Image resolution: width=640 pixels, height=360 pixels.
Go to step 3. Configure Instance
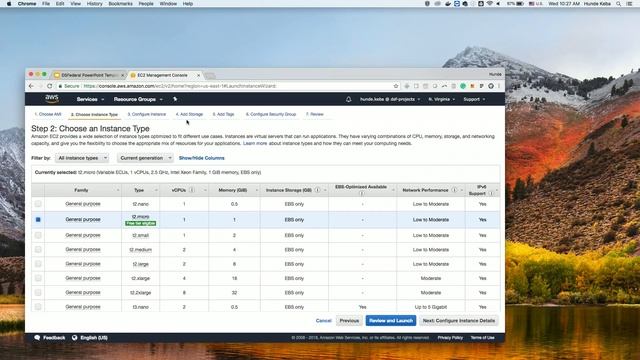pos(147,114)
